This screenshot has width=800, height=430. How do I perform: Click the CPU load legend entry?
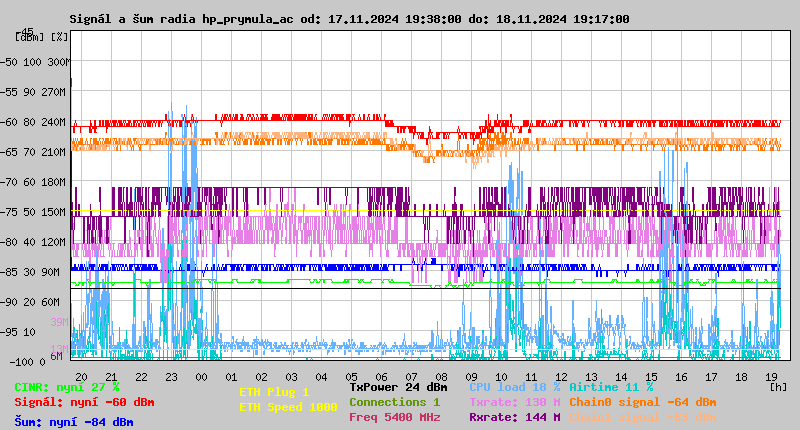coord(515,387)
